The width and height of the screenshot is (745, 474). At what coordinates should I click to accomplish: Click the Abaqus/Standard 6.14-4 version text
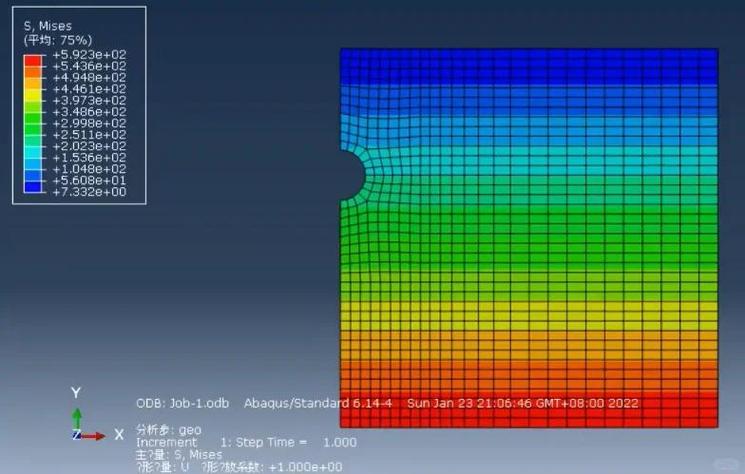[318, 403]
